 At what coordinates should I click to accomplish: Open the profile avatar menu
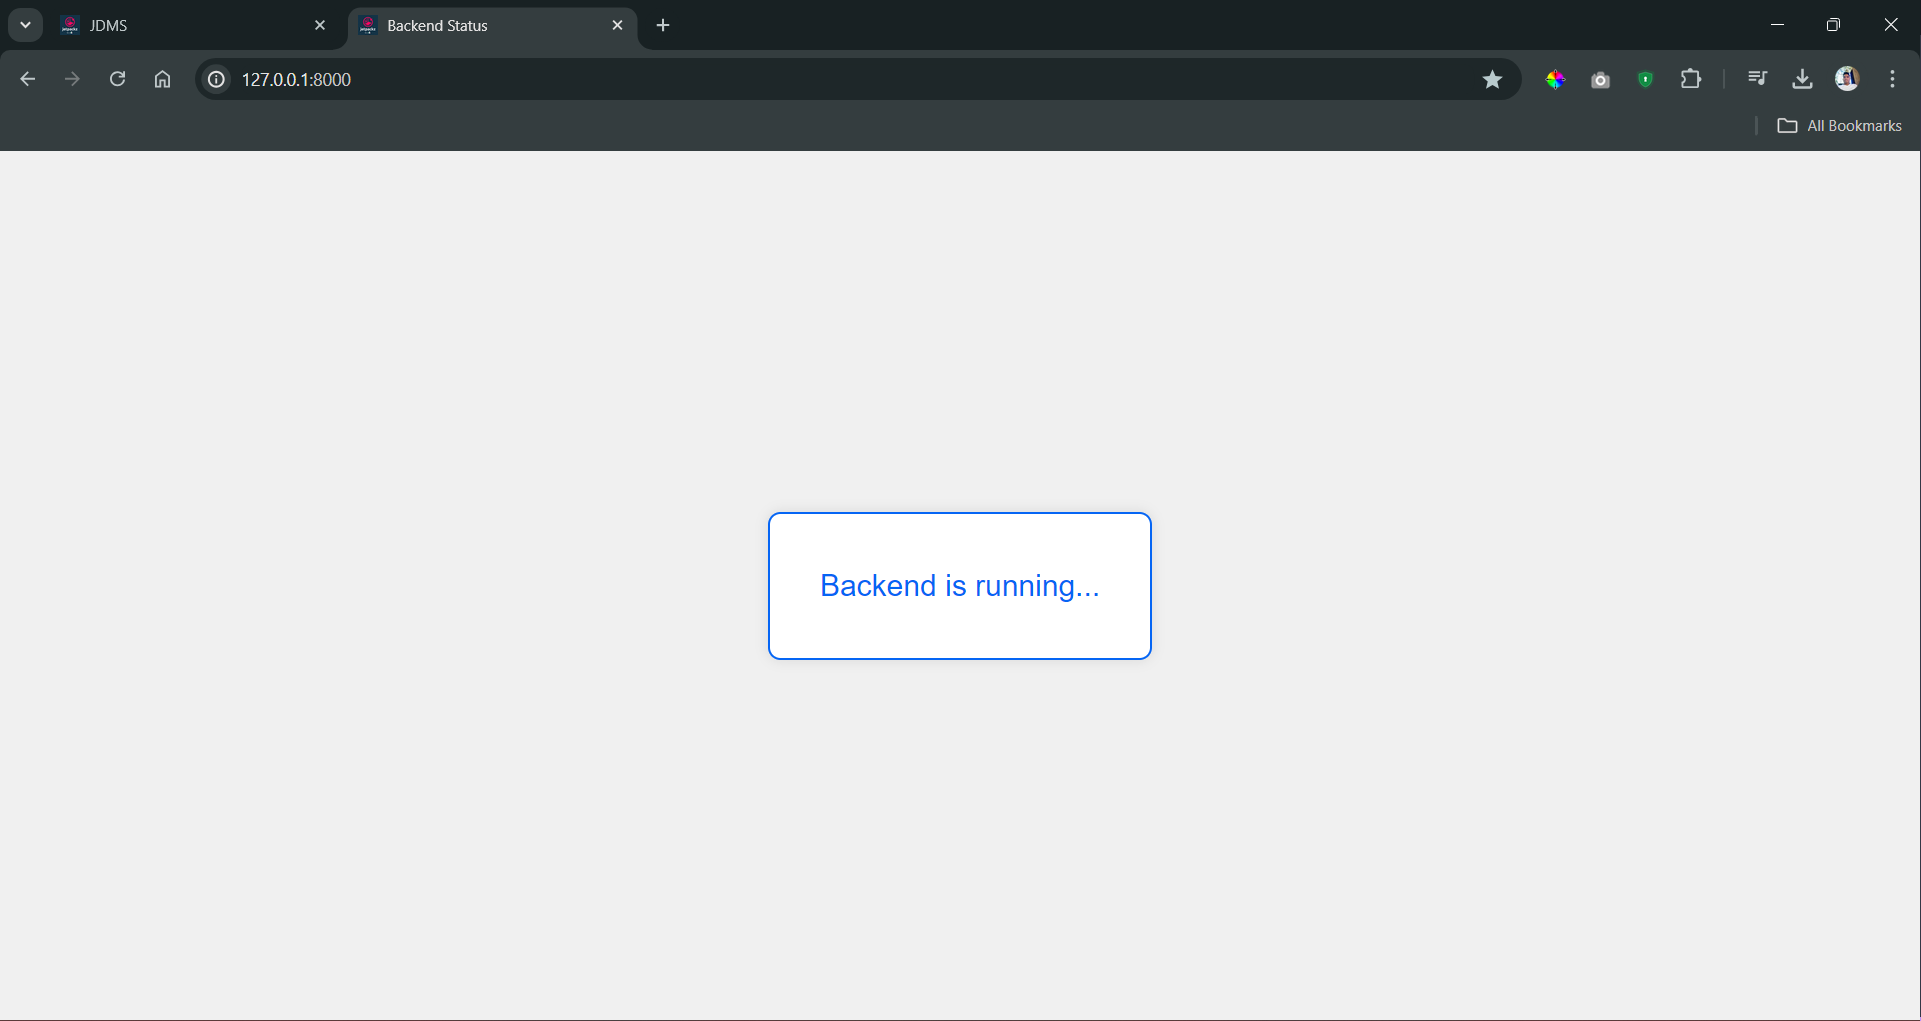click(x=1847, y=79)
